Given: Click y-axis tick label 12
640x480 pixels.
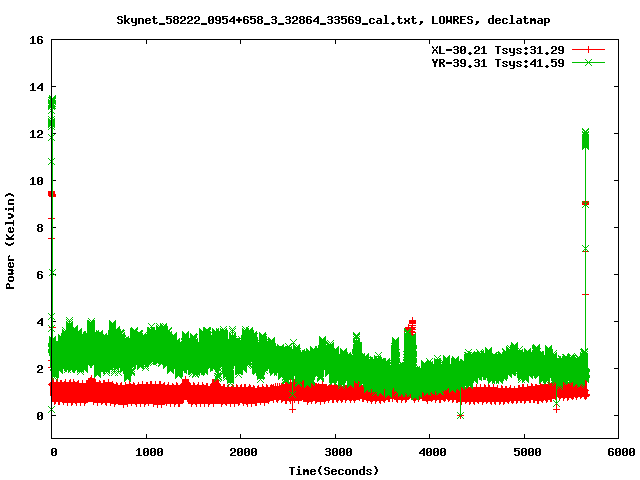Looking at the screenshot, I should pyautogui.click(x=36, y=134).
